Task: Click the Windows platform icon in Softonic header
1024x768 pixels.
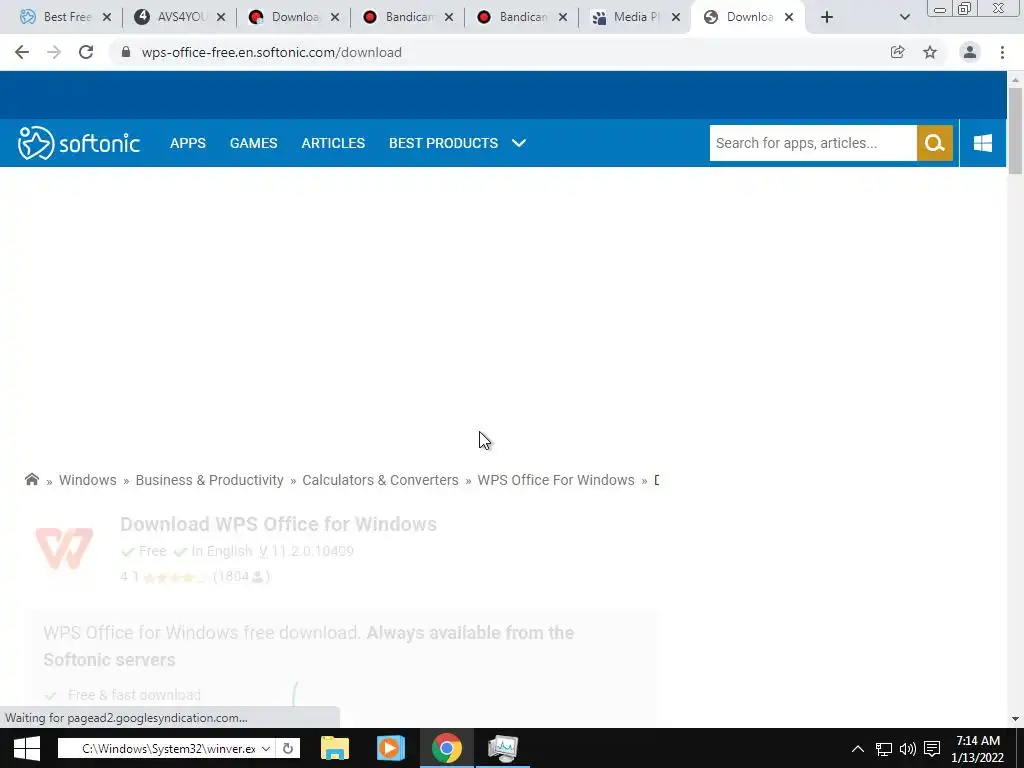Action: click(983, 143)
